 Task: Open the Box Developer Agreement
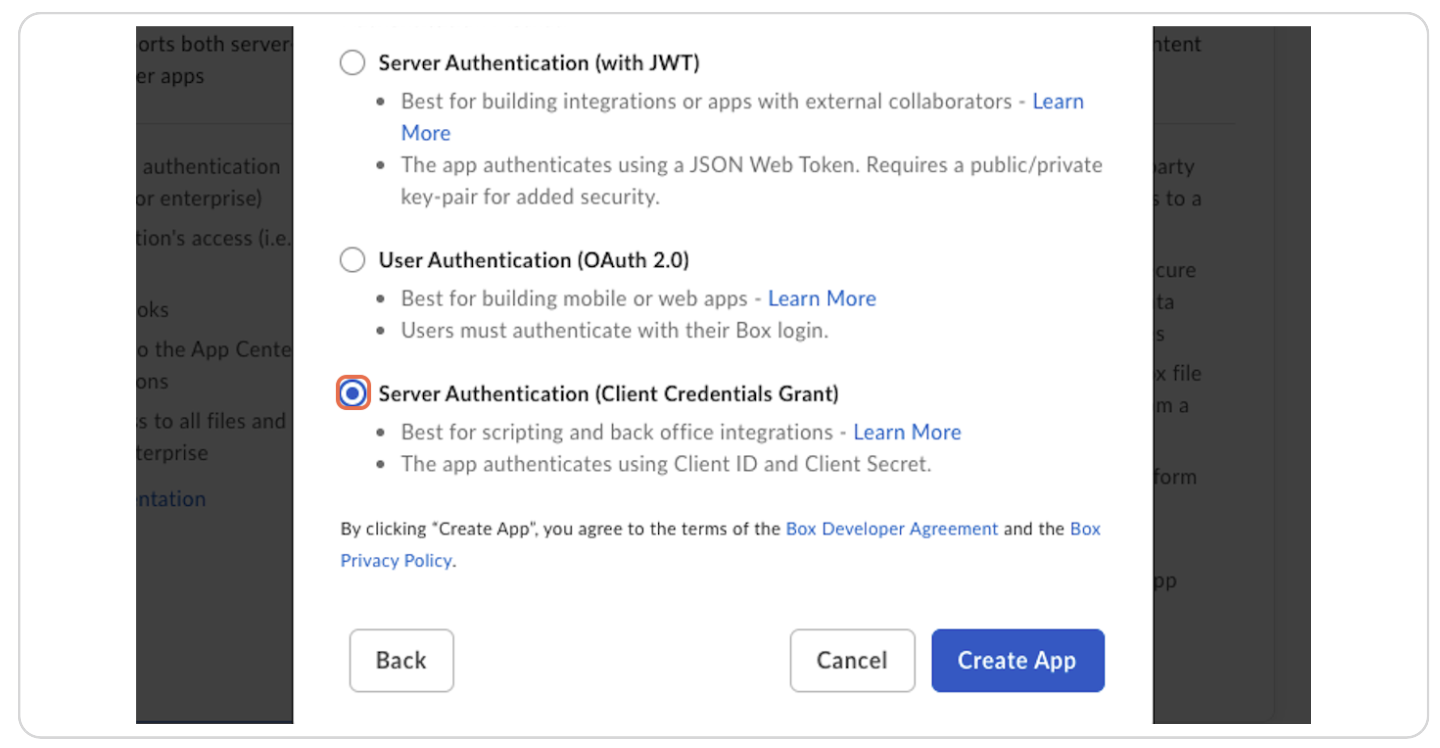(892, 528)
